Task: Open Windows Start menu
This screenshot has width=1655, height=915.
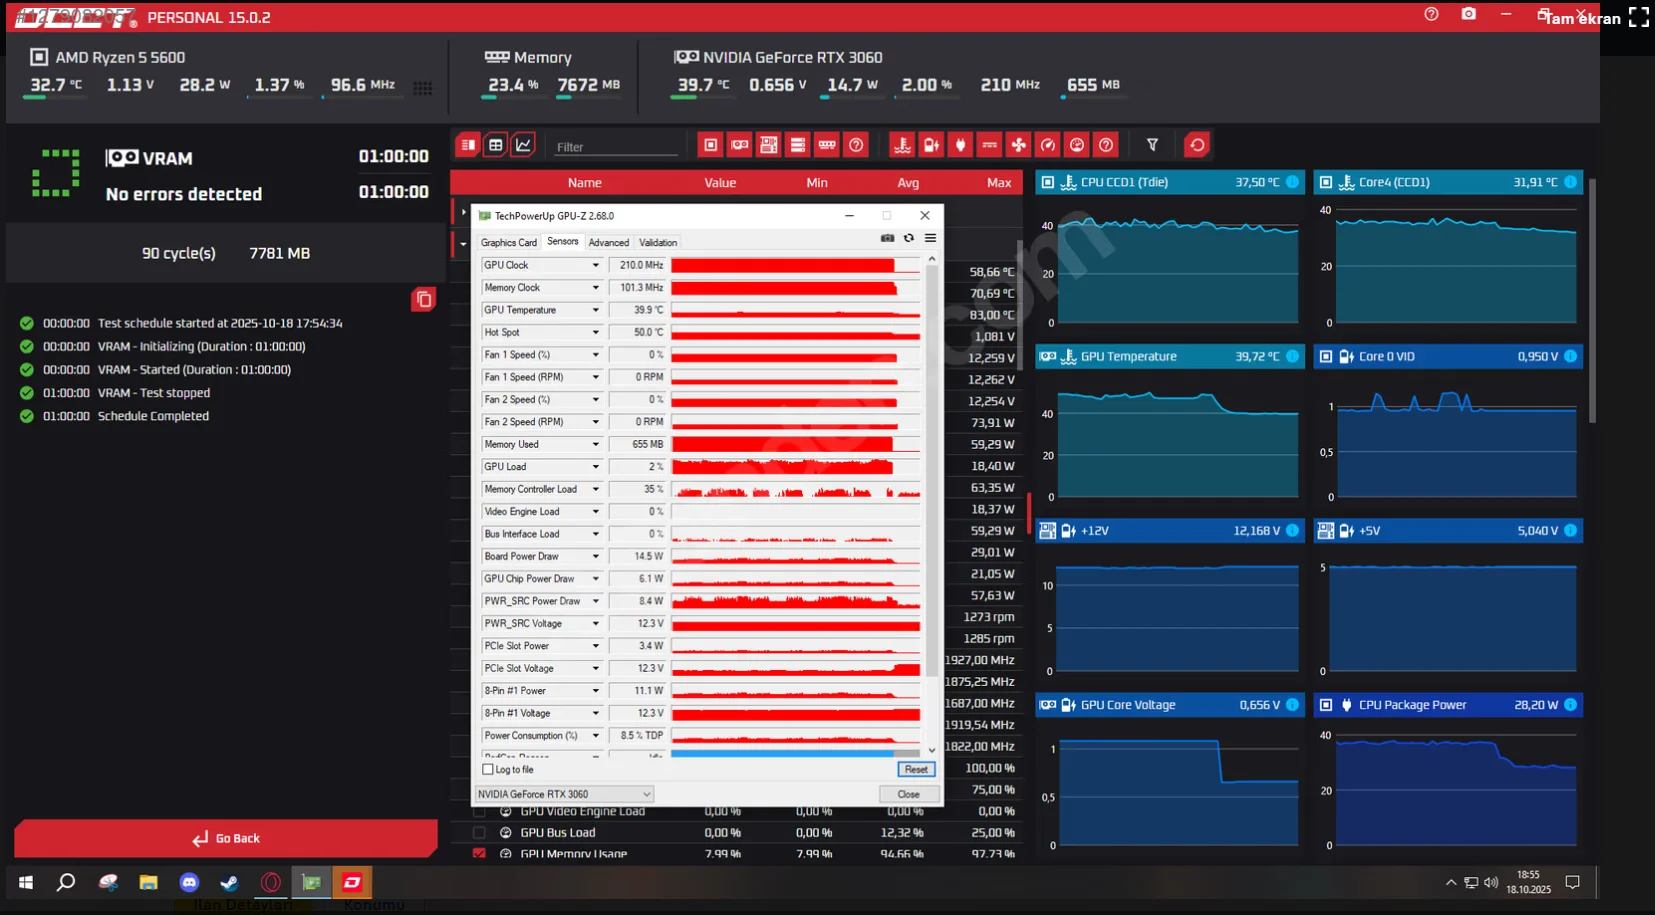Action: pos(26,882)
